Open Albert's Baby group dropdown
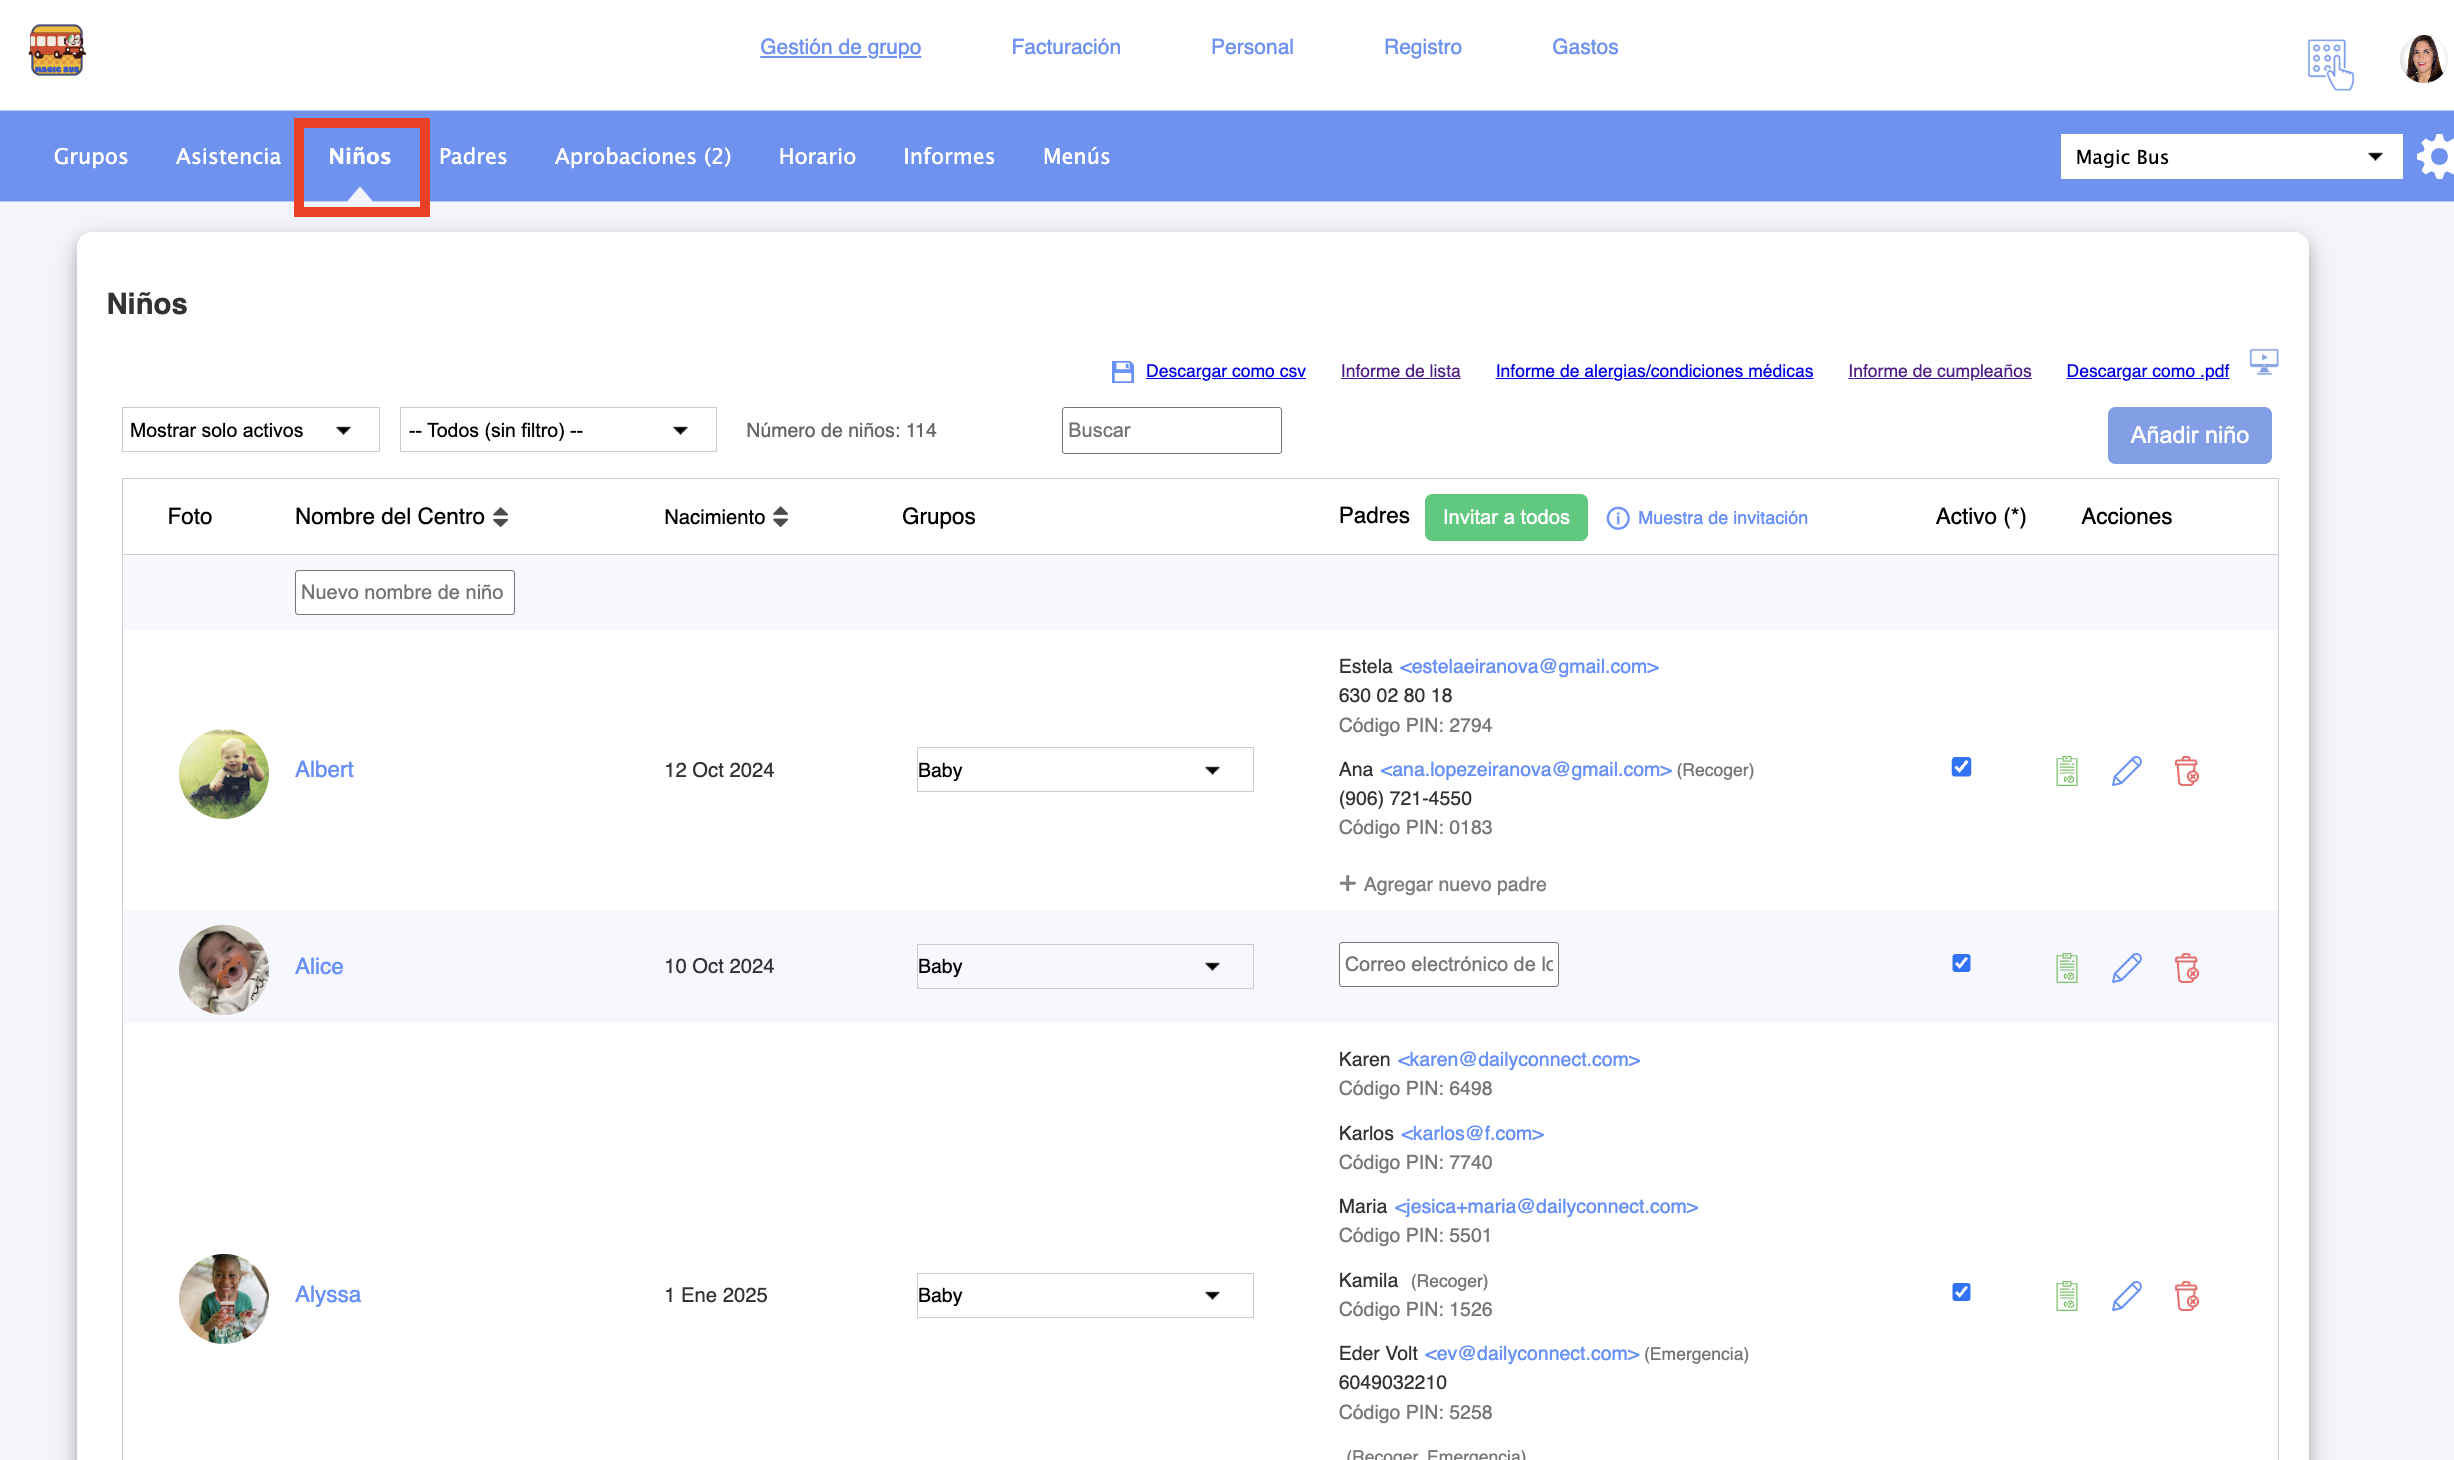 pyautogui.click(x=1084, y=770)
